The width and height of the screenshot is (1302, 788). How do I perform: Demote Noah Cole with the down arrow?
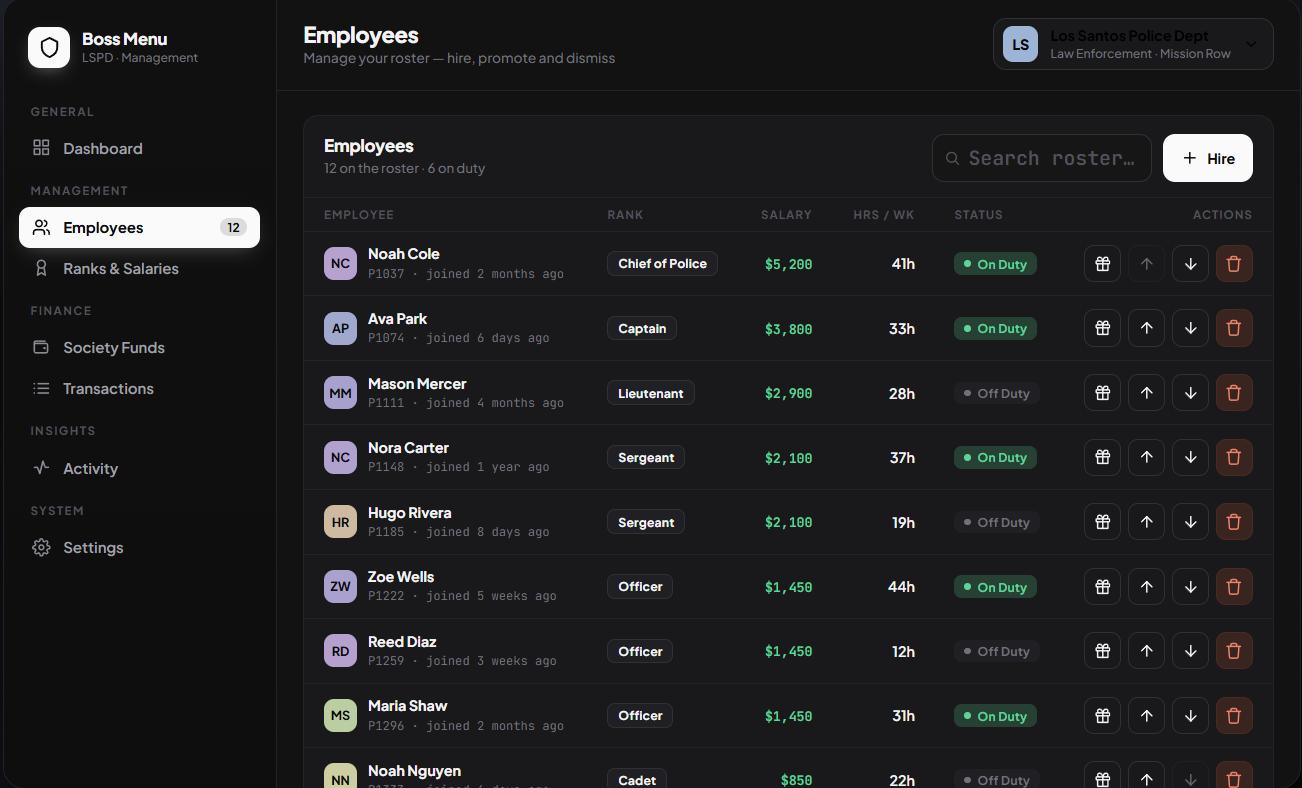pyautogui.click(x=1190, y=264)
